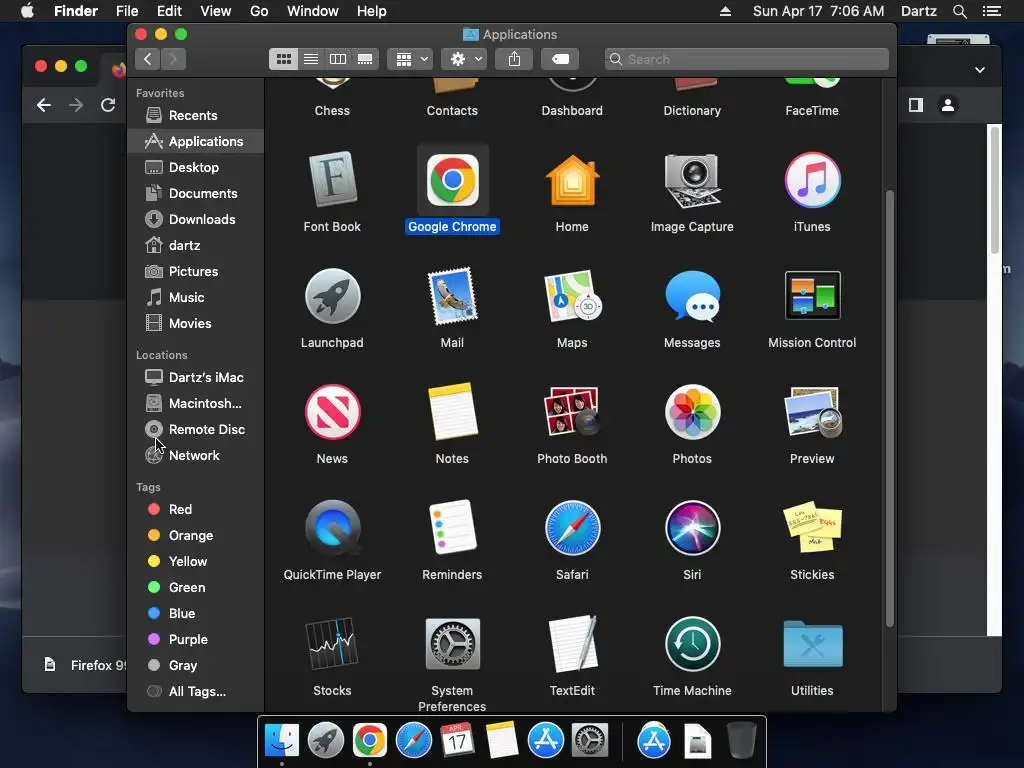Screen dimensions: 1024x768
Task: Select the Image Capture app icon
Action: coord(692,180)
